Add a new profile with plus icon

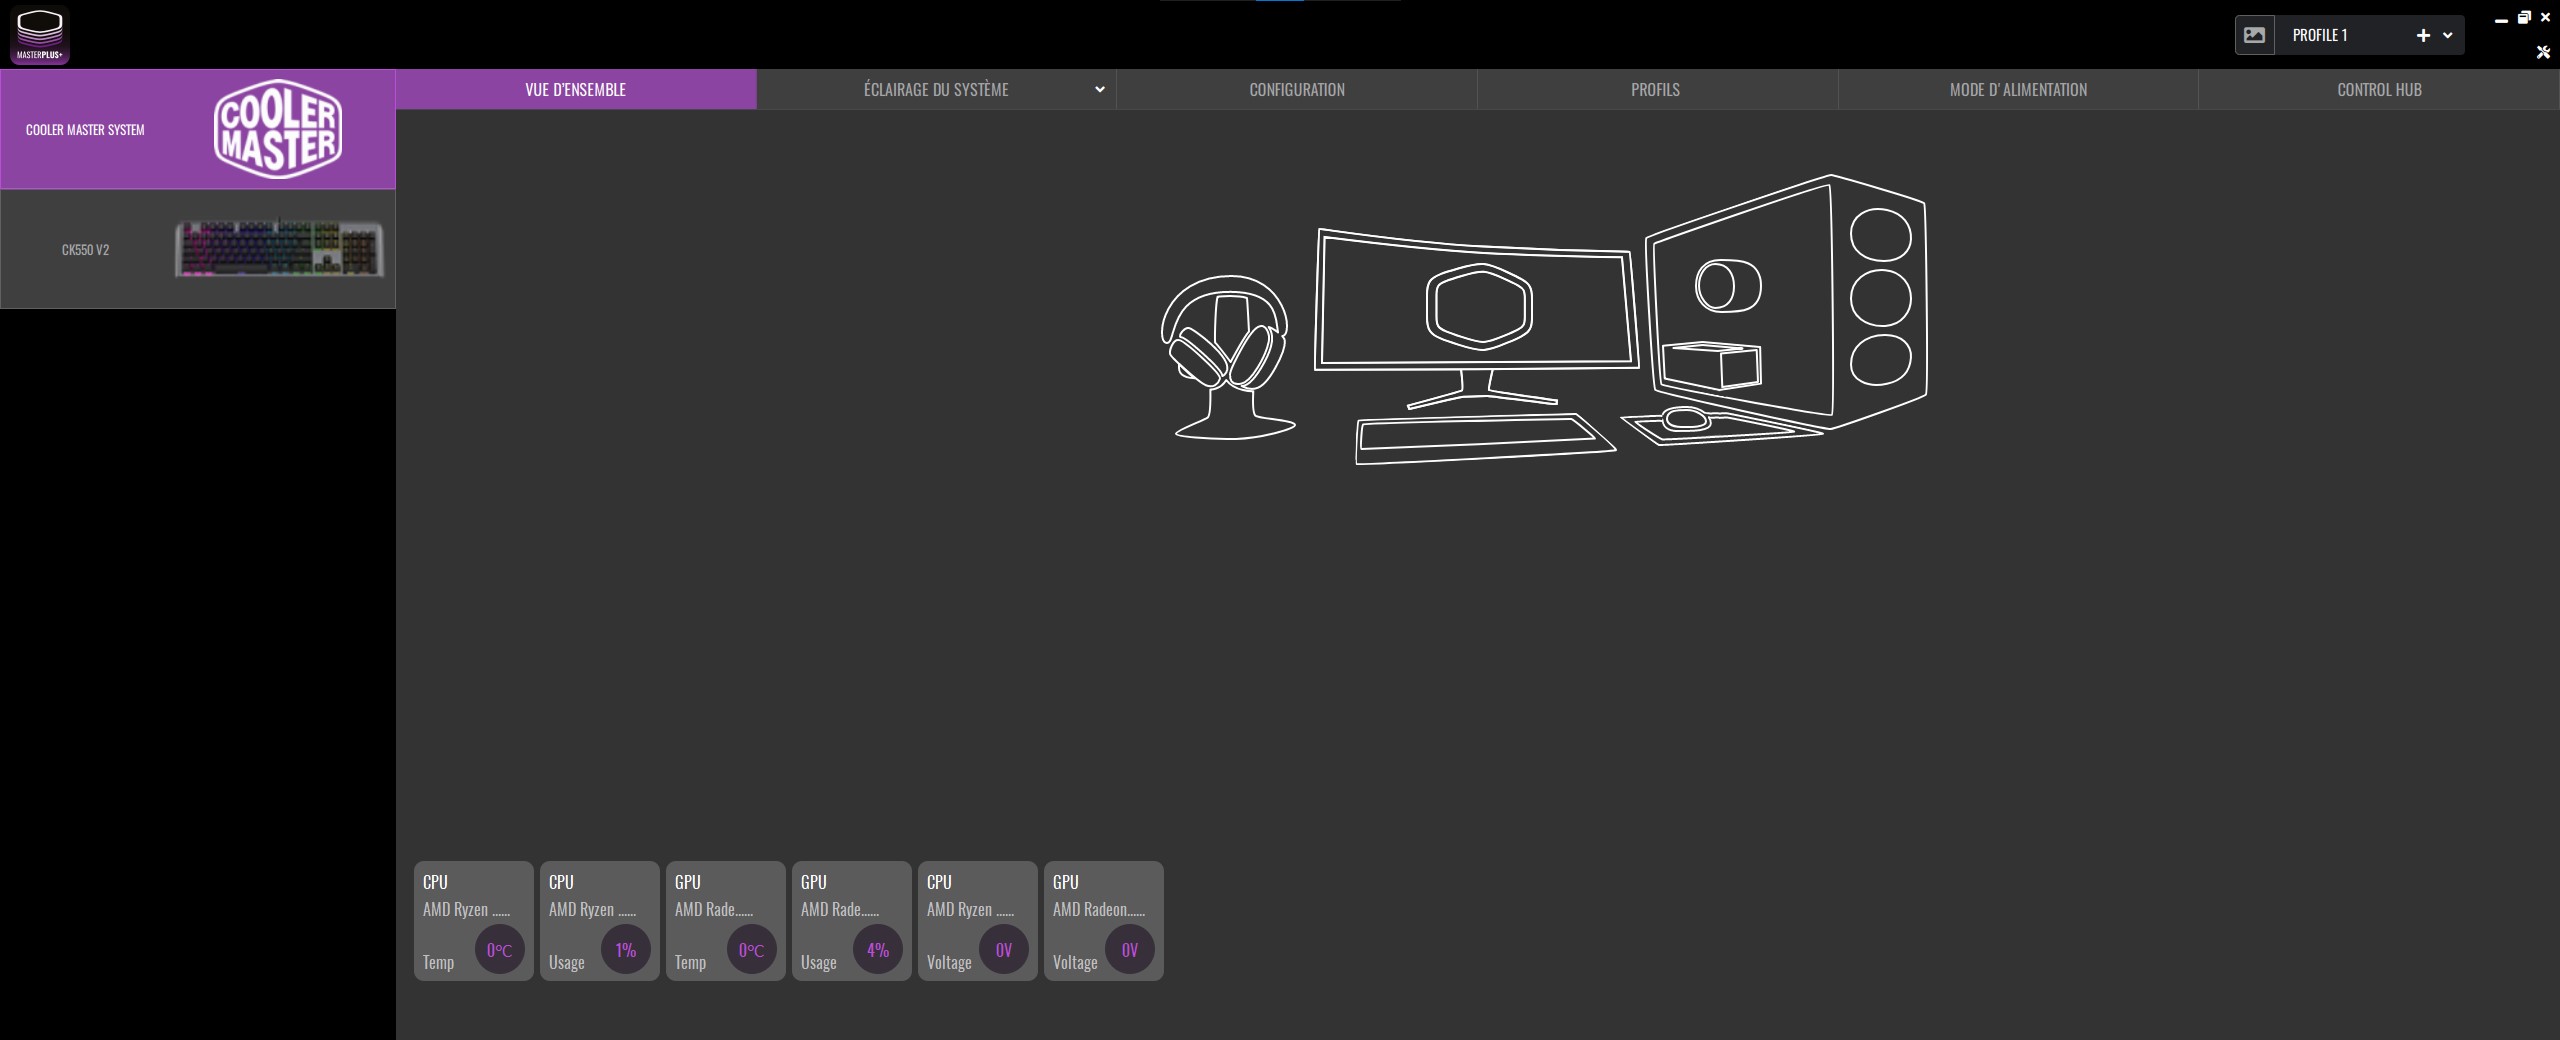point(2422,35)
